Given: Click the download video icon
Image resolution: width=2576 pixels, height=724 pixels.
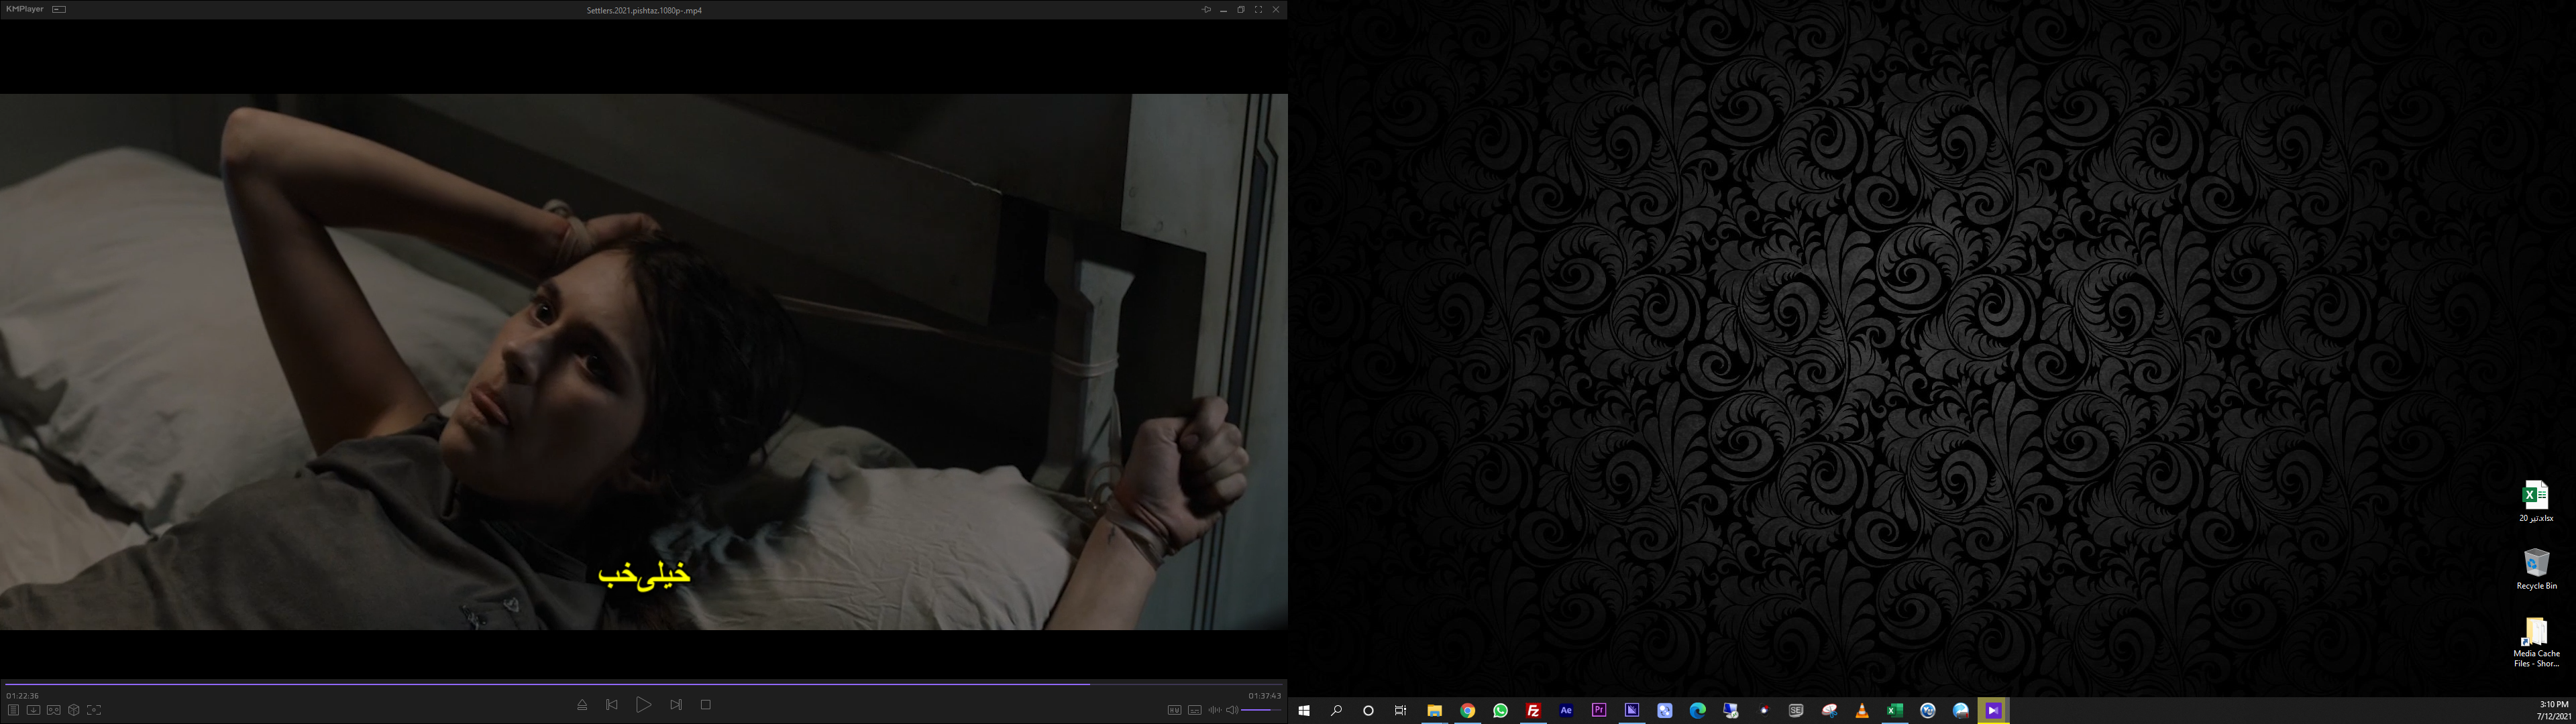Looking at the screenshot, I should (33, 710).
